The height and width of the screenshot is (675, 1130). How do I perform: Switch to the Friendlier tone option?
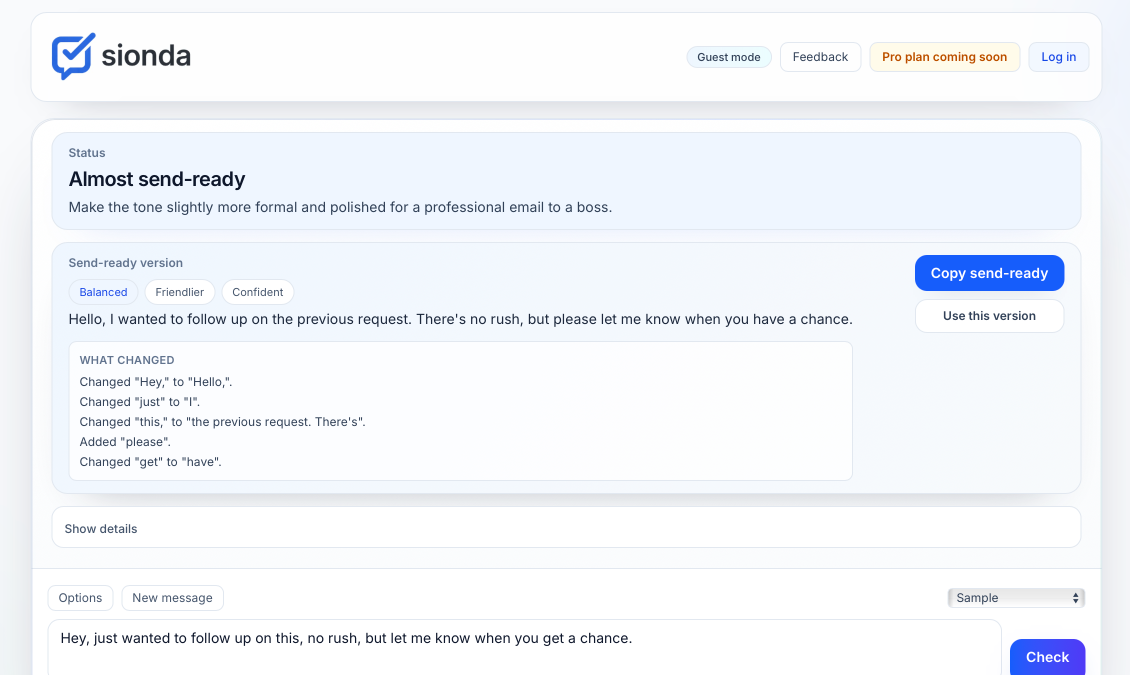tap(180, 292)
